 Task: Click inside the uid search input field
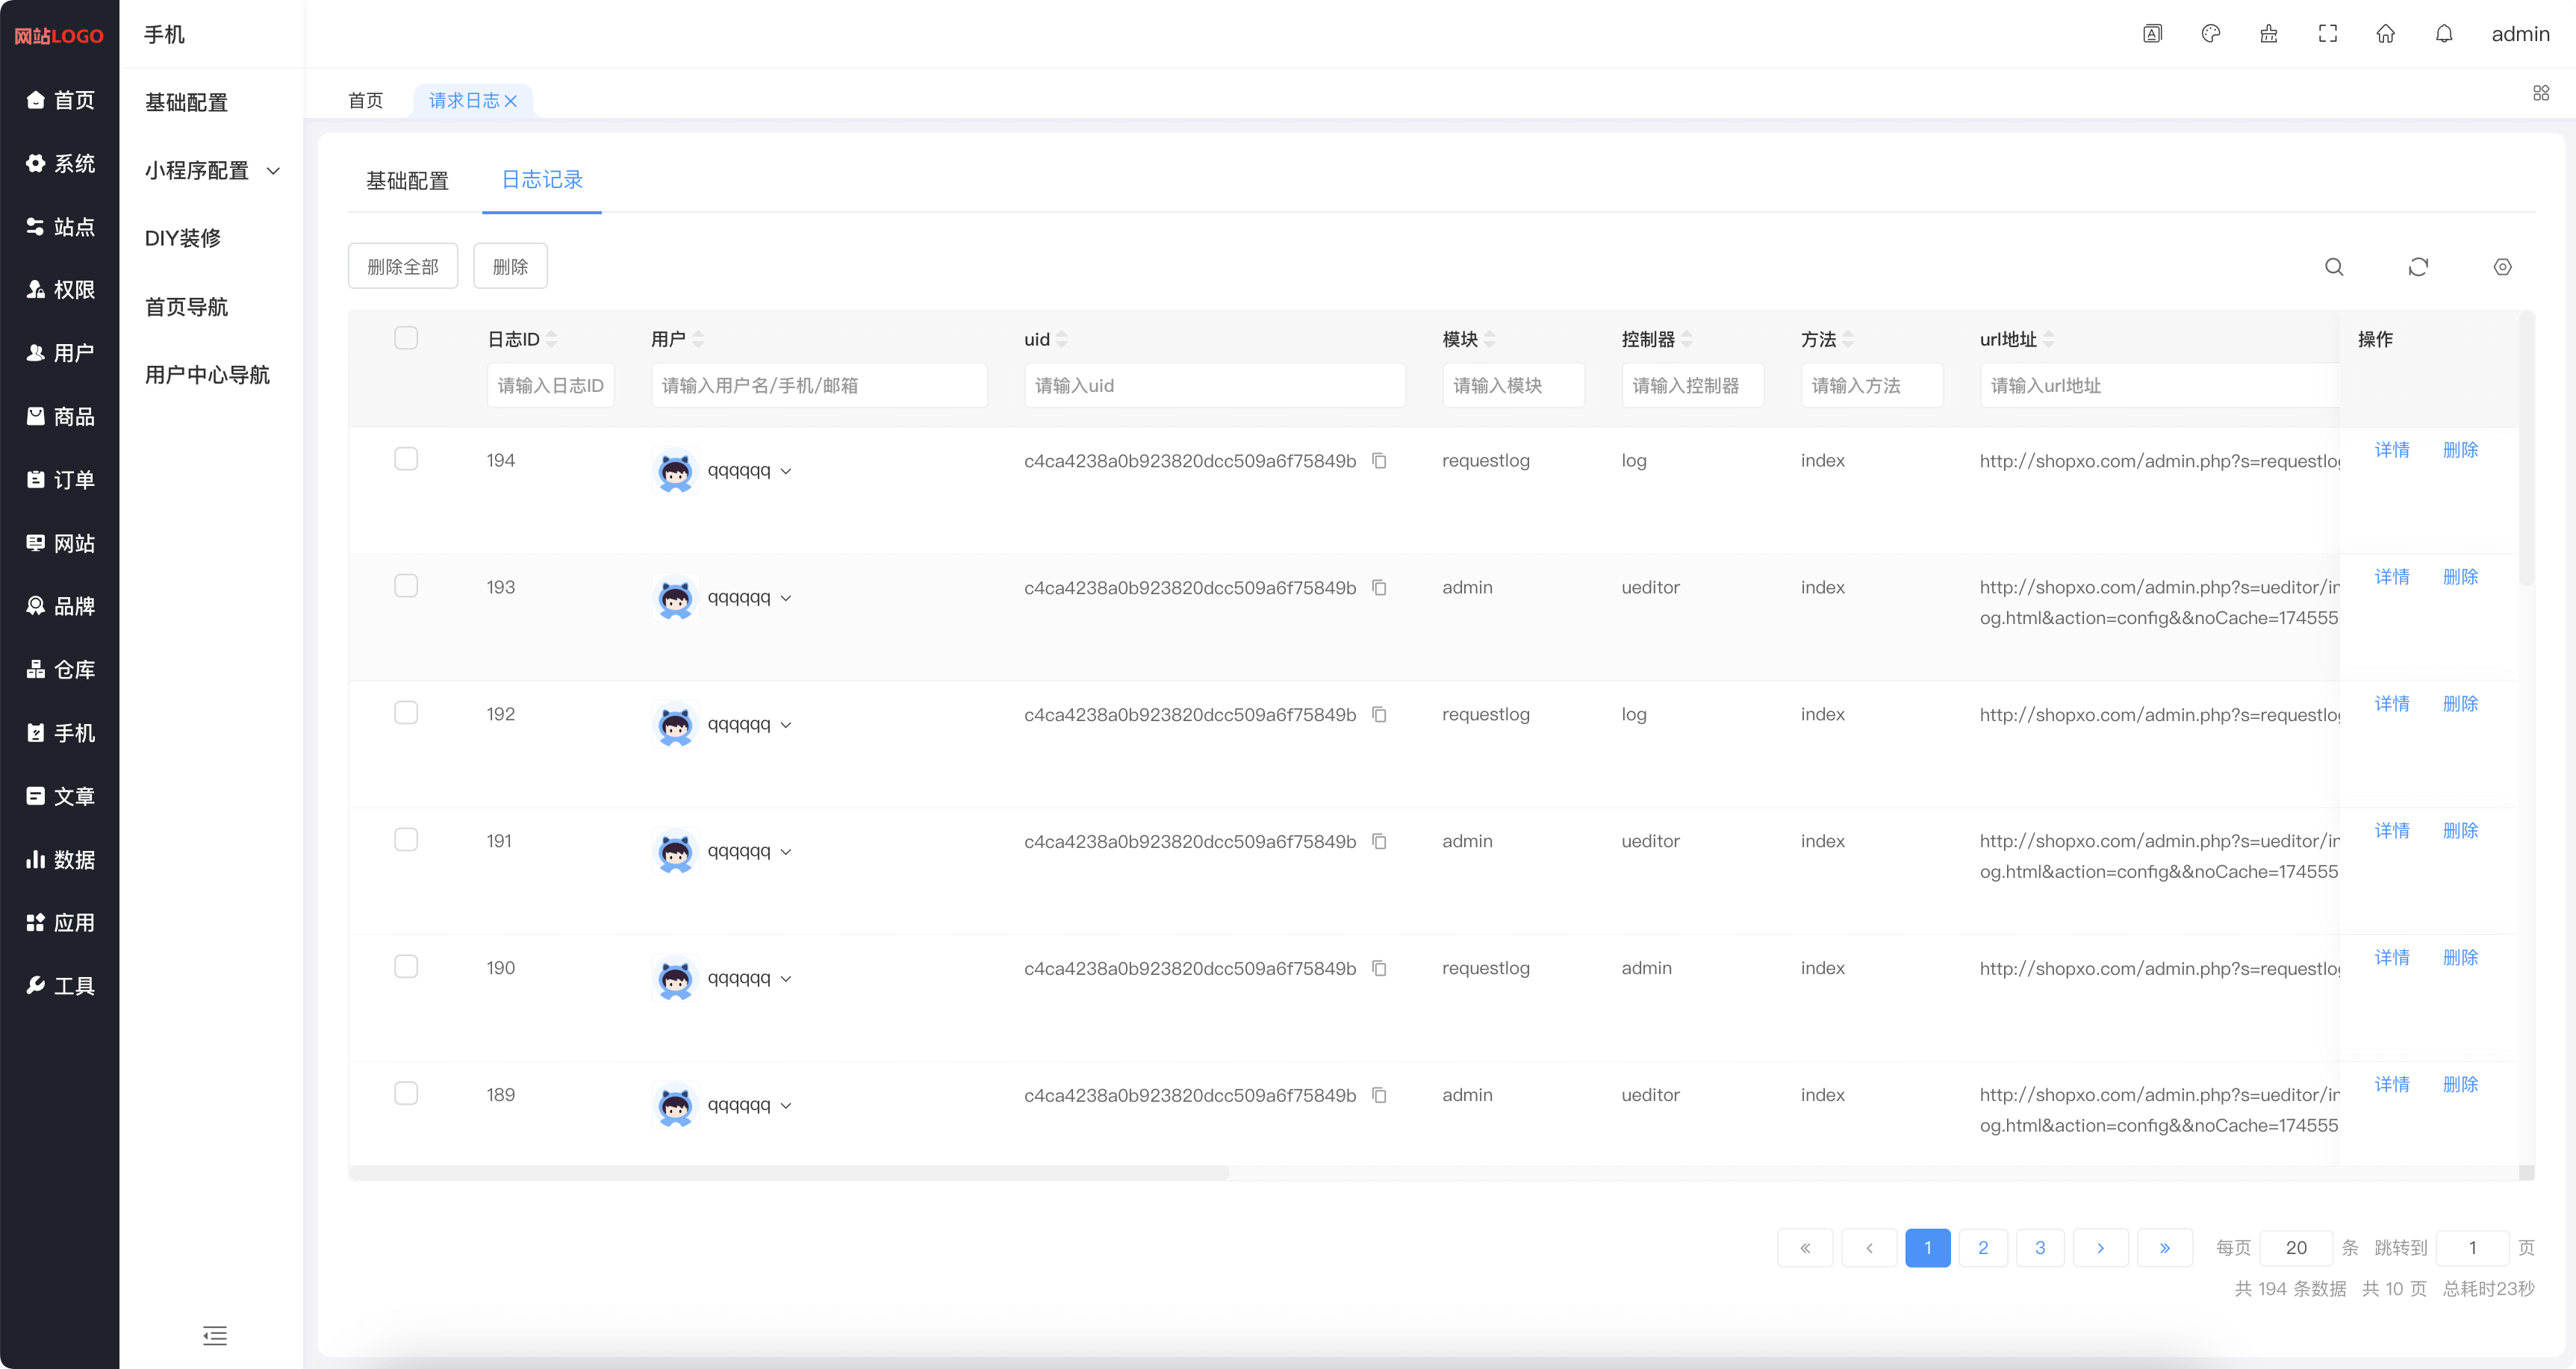pos(1213,385)
